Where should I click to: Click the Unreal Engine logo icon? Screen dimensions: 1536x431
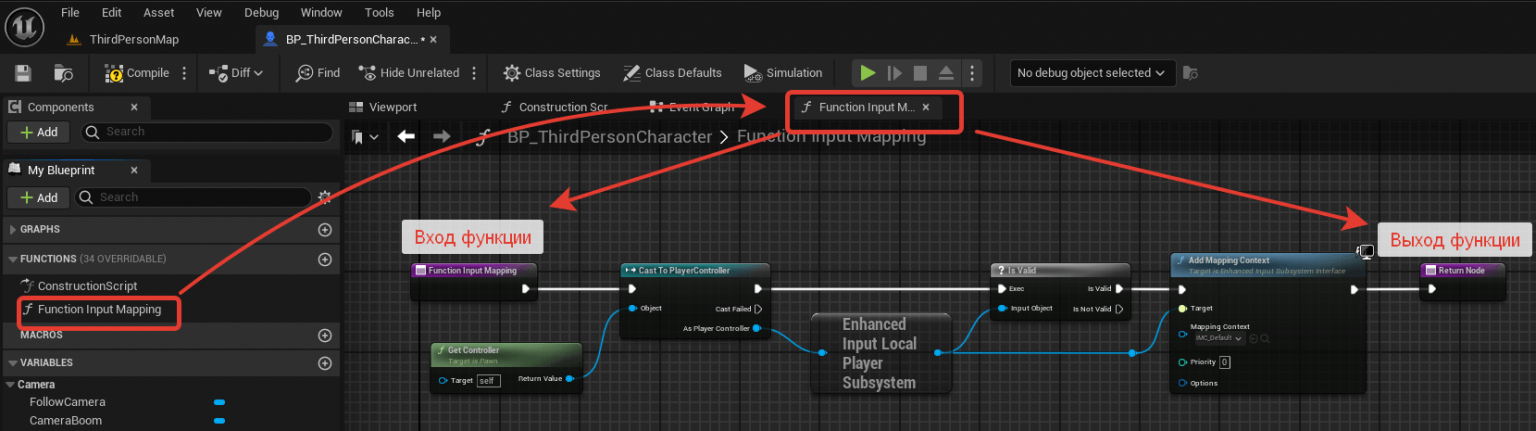24,25
